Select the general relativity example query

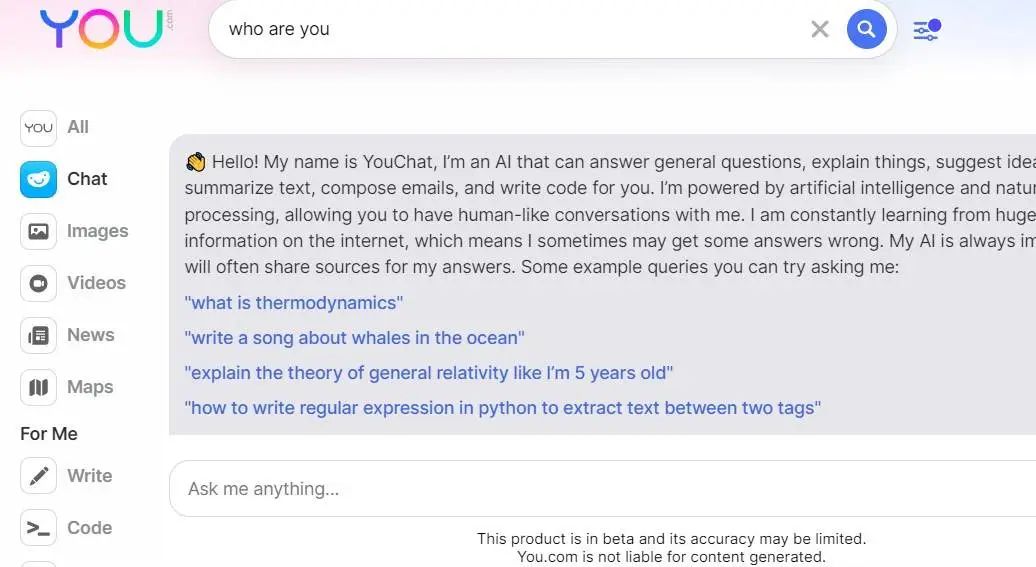click(x=429, y=373)
